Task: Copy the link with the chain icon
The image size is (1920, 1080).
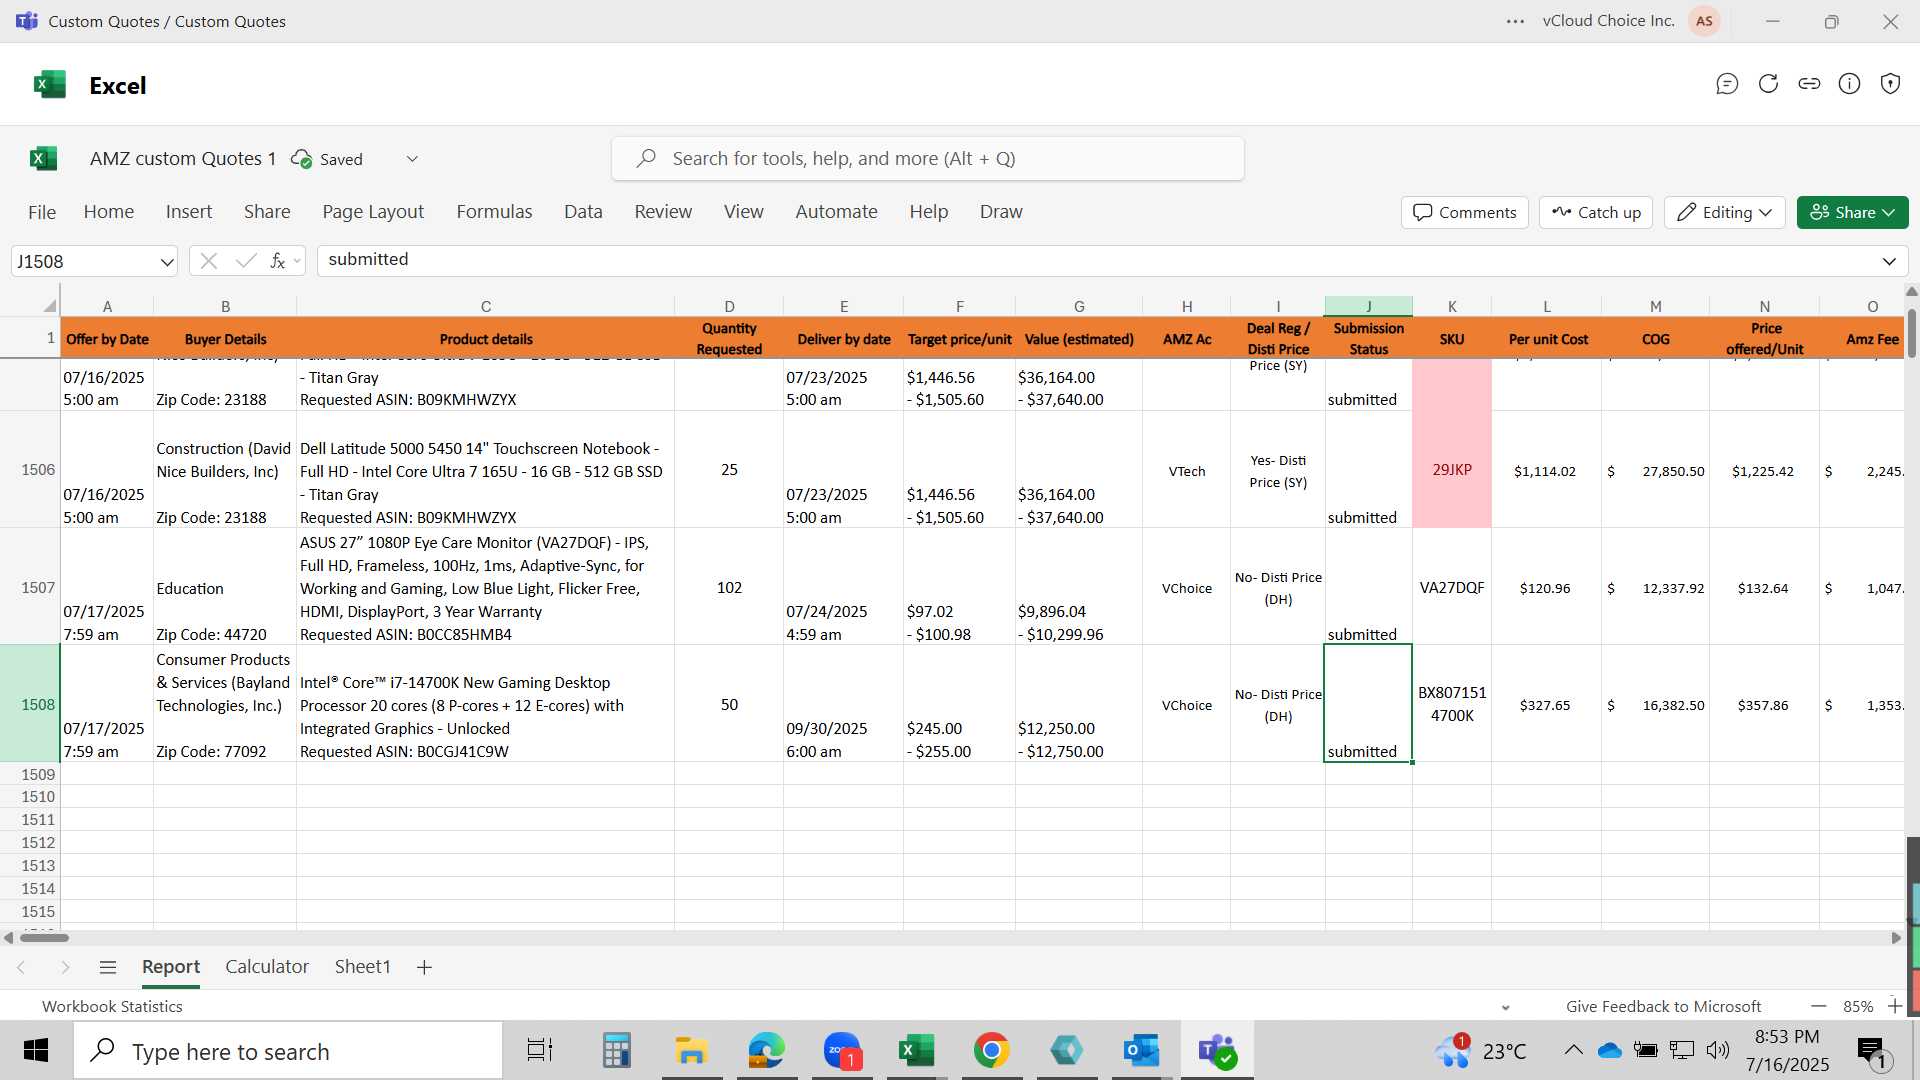Action: coord(1809,84)
